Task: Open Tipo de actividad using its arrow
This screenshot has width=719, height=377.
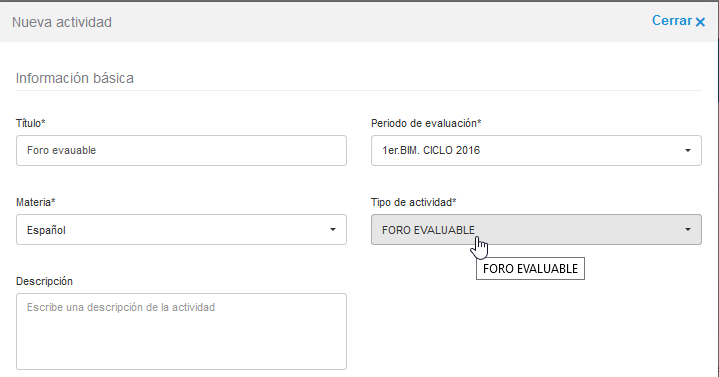Action: [688, 229]
